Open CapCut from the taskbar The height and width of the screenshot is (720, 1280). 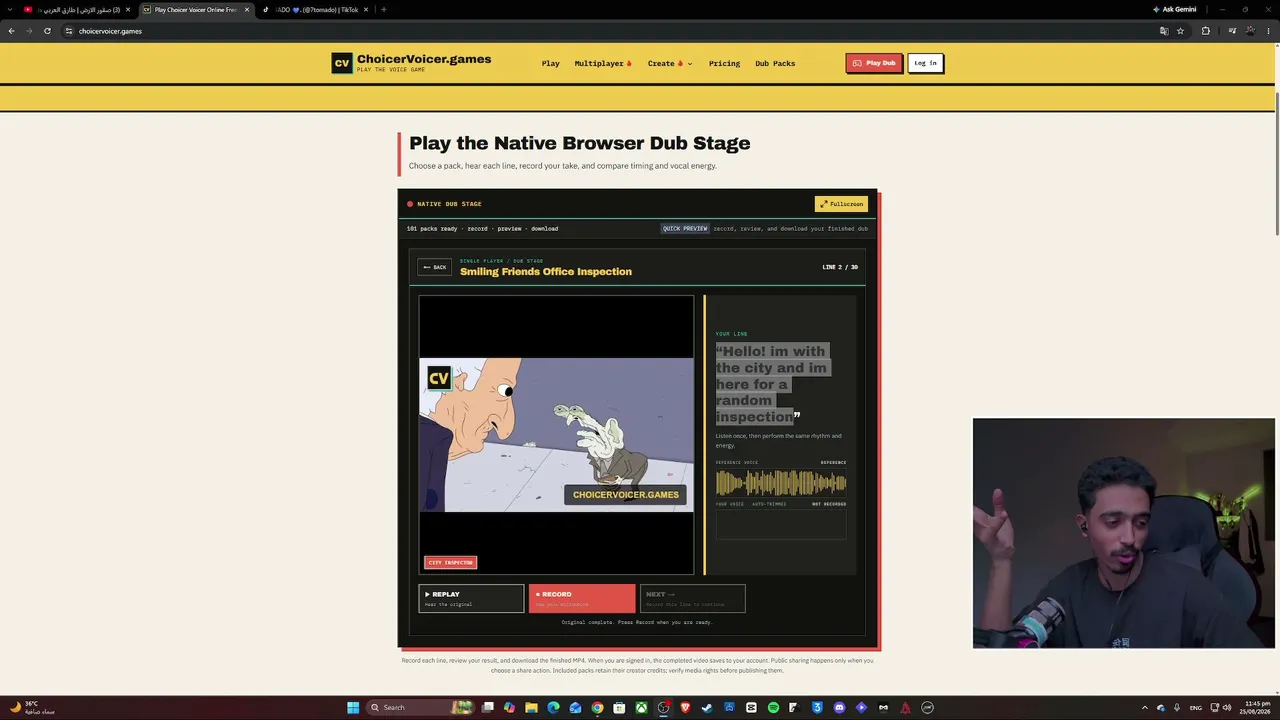click(x=751, y=708)
